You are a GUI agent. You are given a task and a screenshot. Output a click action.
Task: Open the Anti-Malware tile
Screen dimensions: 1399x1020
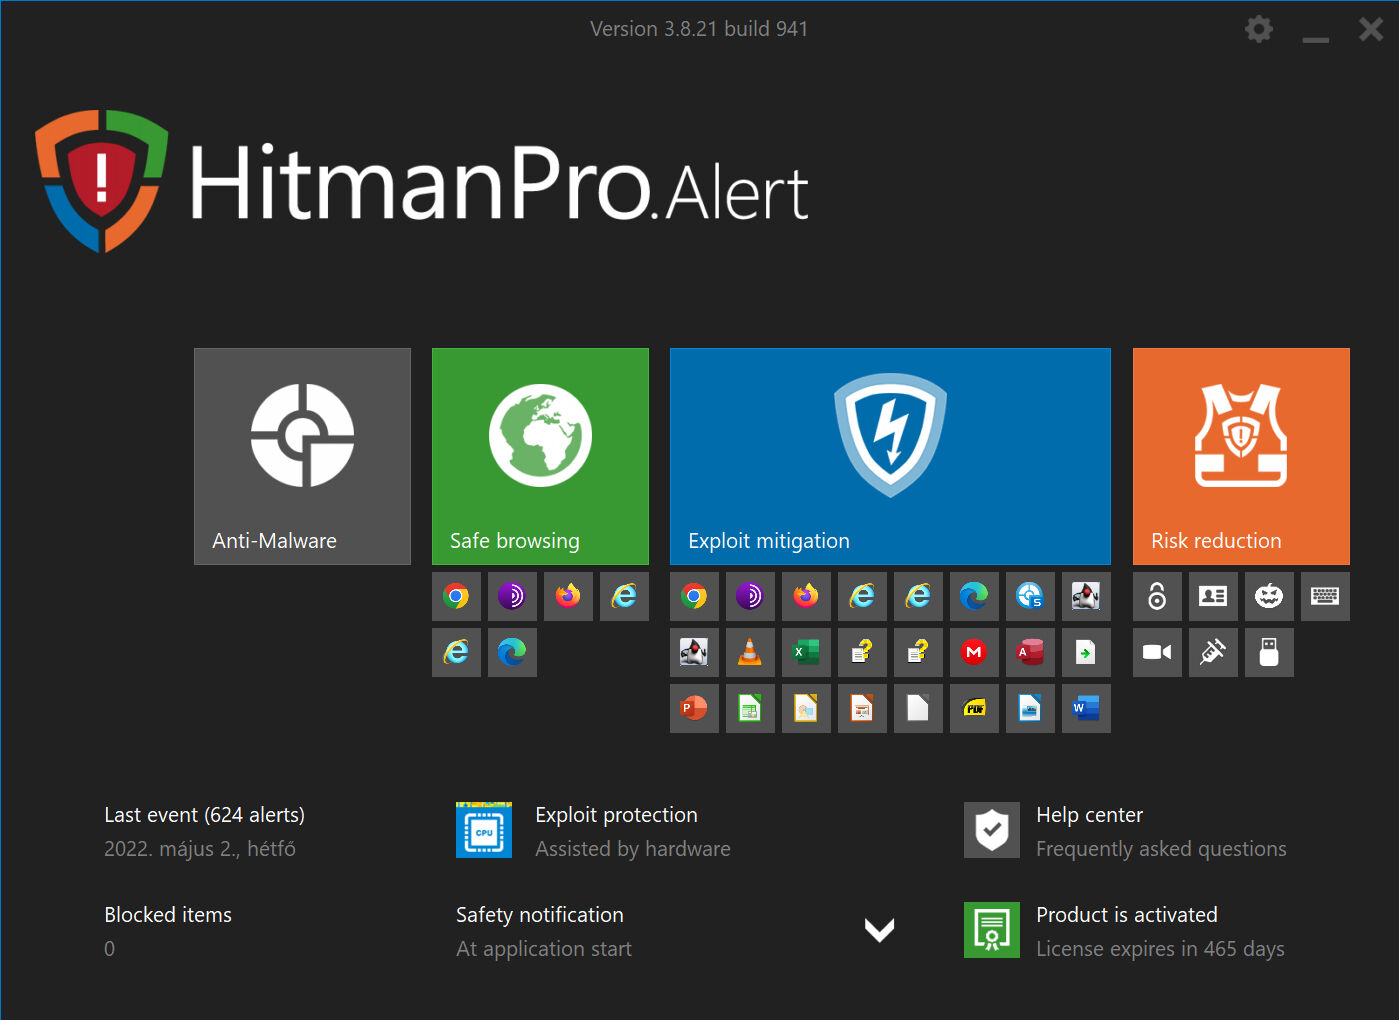point(302,456)
